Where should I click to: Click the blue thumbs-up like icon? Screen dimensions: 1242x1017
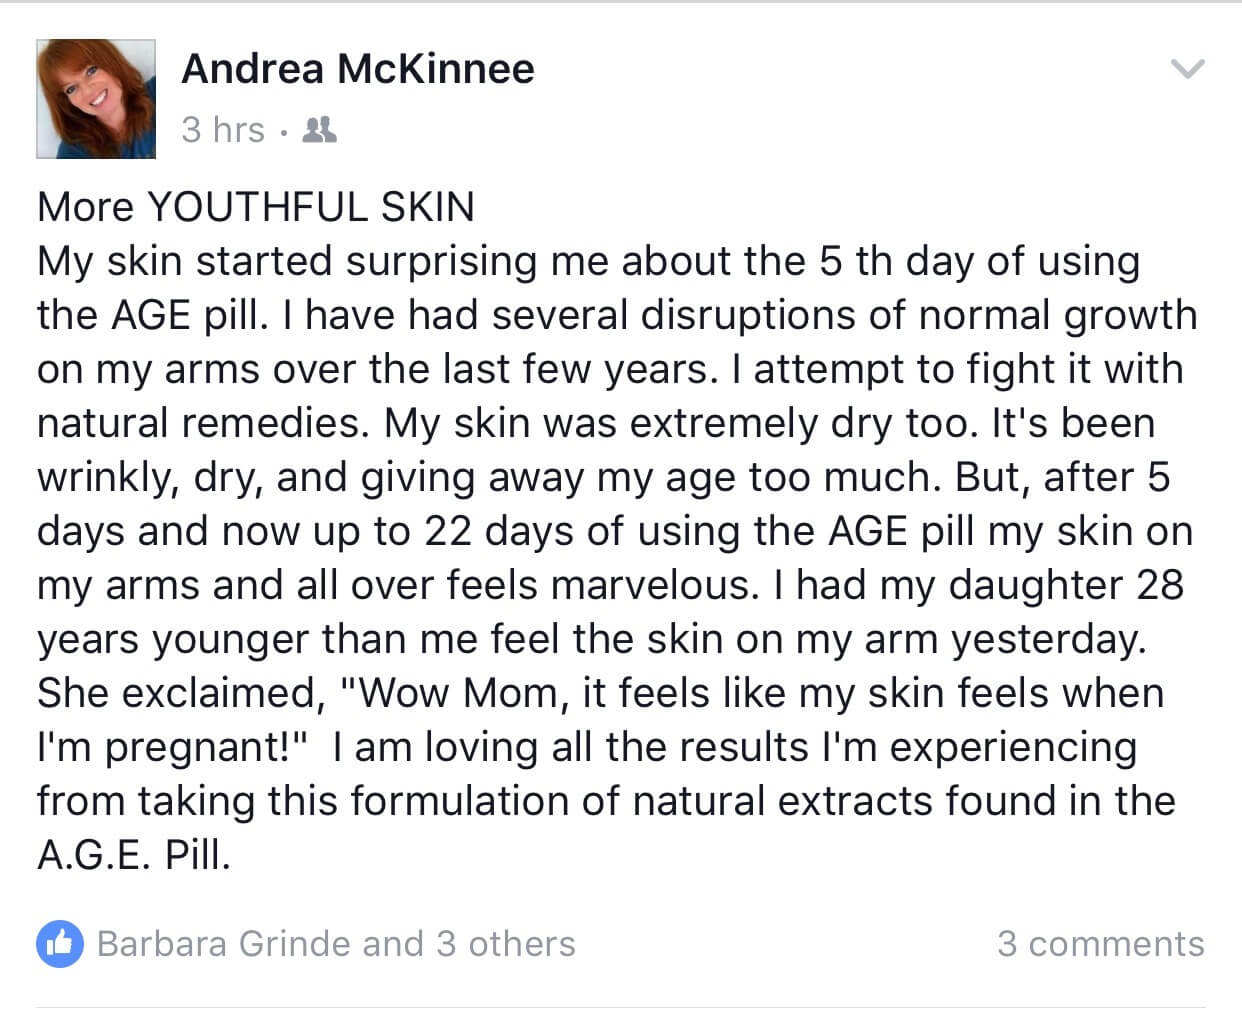pos(60,944)
